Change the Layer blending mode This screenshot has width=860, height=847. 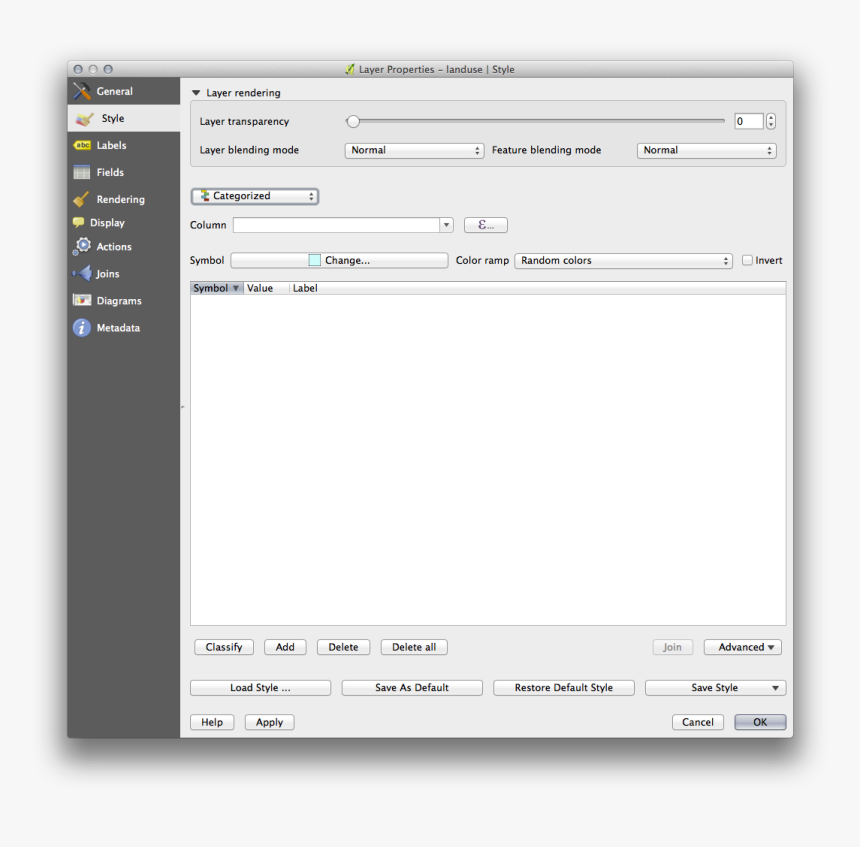click(414, 150)
